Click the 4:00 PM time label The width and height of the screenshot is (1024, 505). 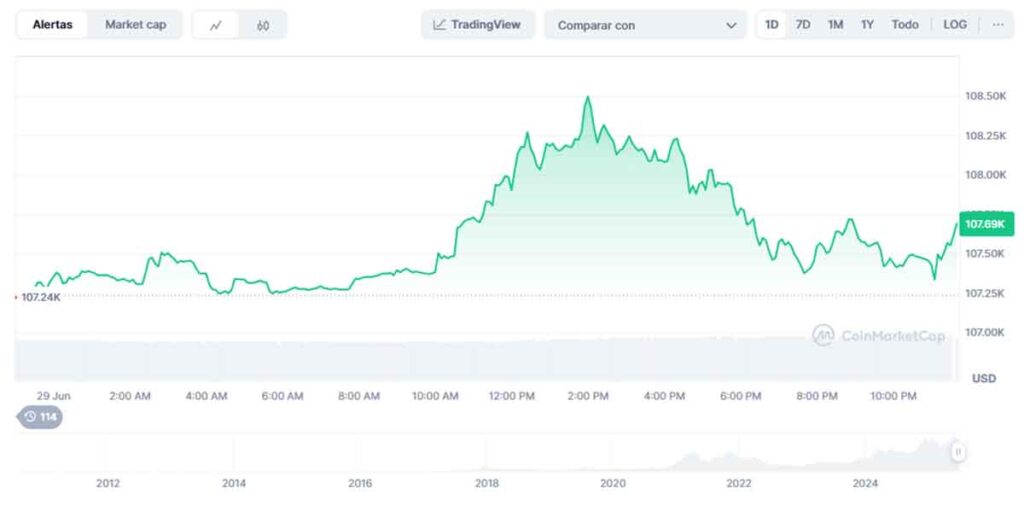pyautogui.click(x=664, y=396)
